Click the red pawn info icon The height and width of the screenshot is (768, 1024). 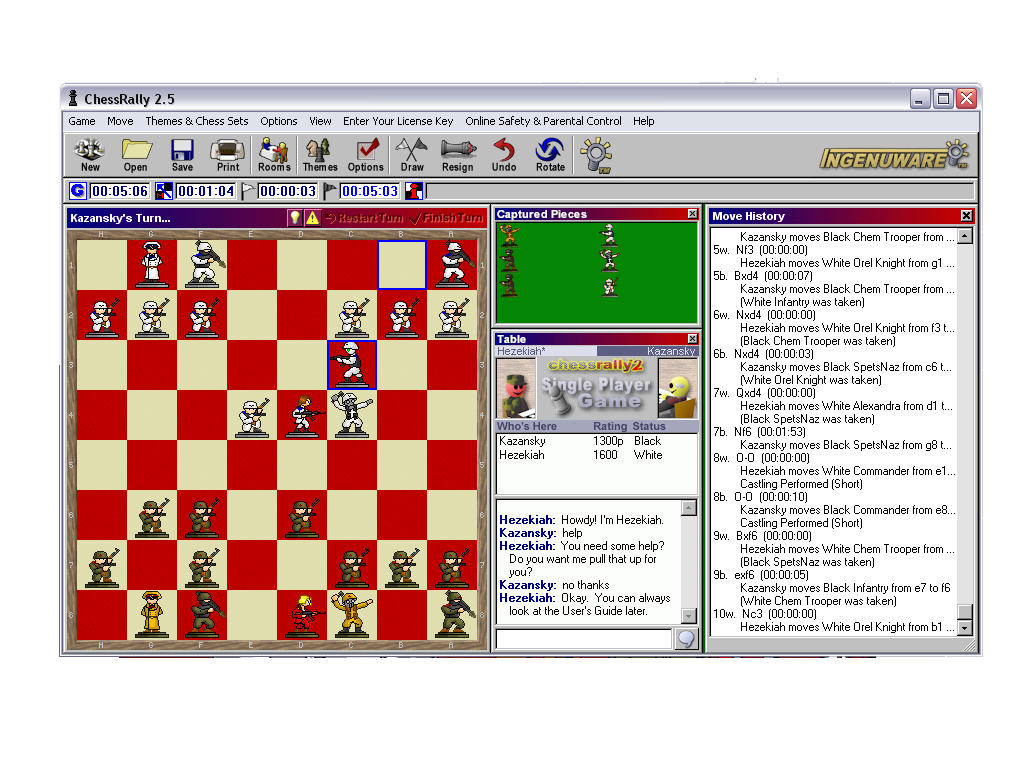413,191
